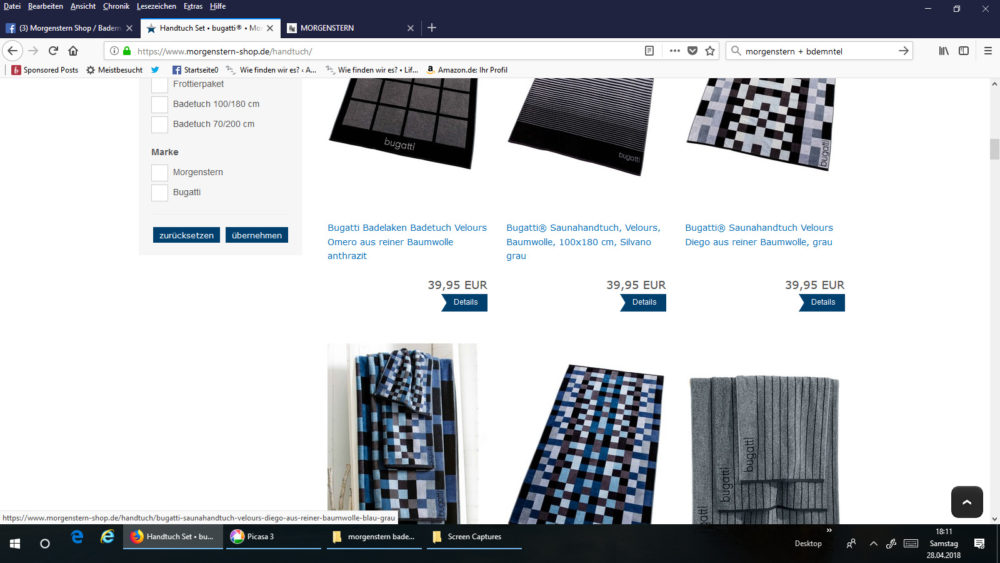Open the Action Center notification icon
Screen dimensions: 1000x563
(x=979, y=544)
